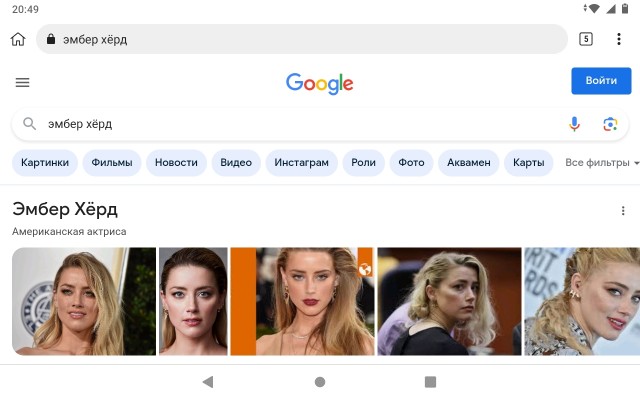Screen dimensions: 640x400
Task: Expand the Все фильтры dropdown
Action: (x=602, y=162)
